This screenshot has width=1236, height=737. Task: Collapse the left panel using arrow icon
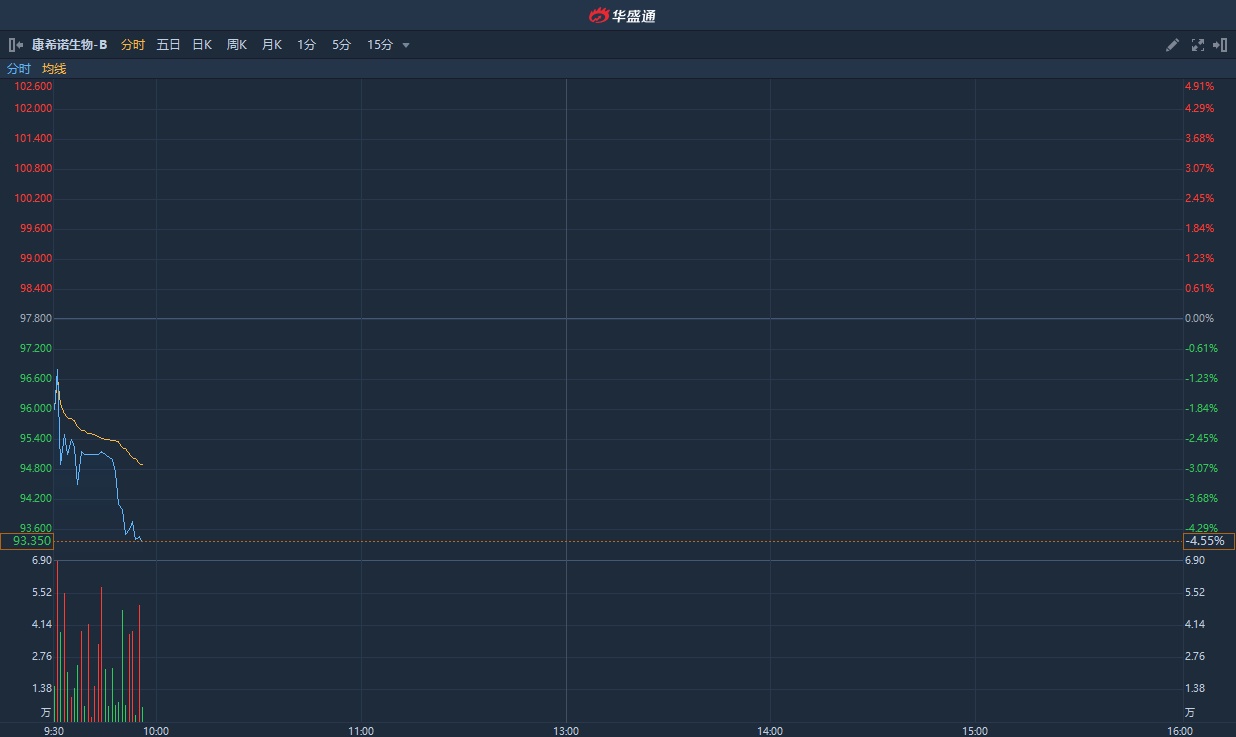[15, 45]
